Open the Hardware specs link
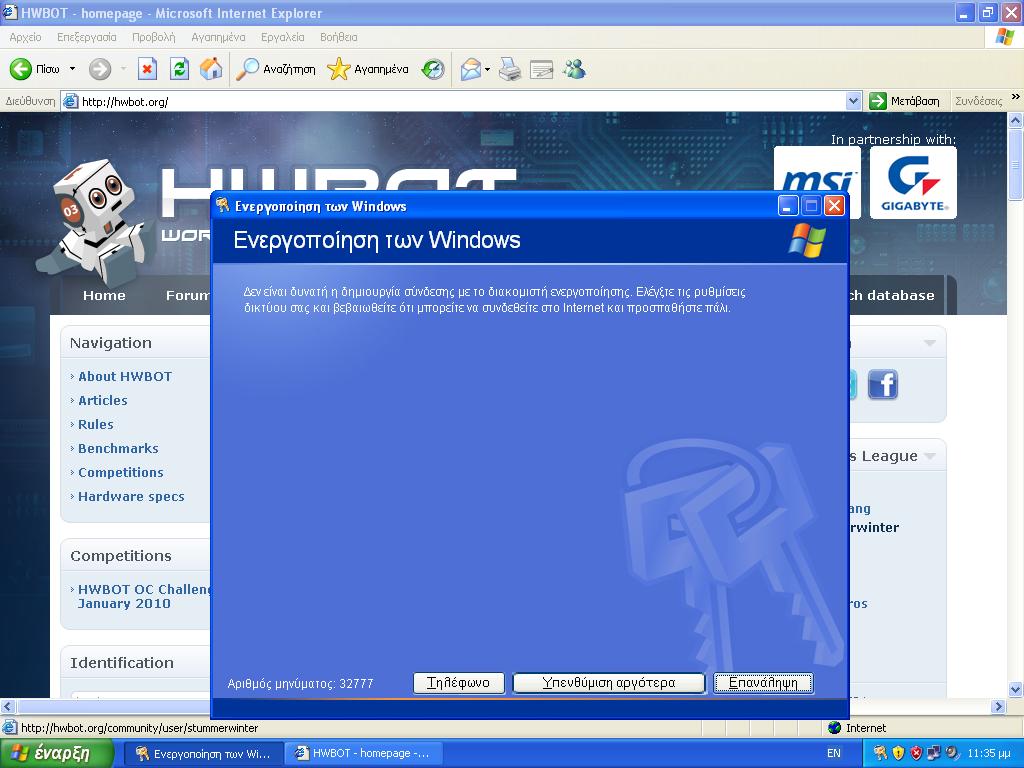Image resolution: width=1024 pixels, height=768 pixels. tap(131, 497)
